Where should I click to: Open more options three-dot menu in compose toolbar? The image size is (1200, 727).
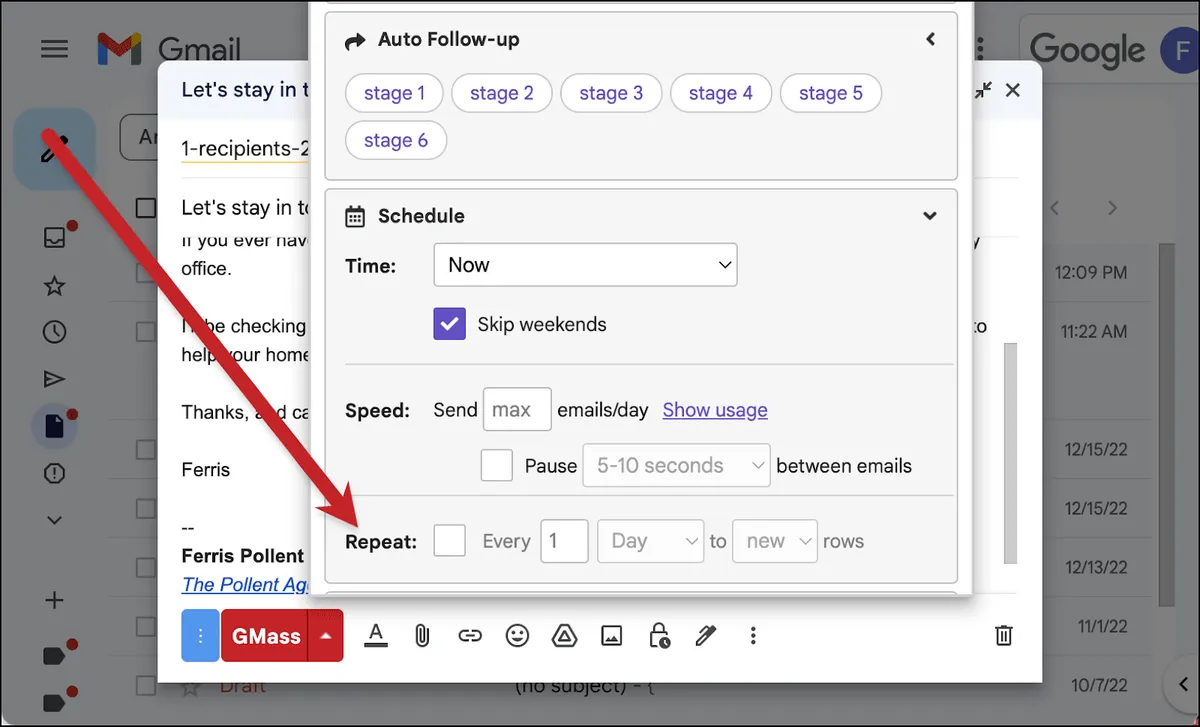[754, 635]
